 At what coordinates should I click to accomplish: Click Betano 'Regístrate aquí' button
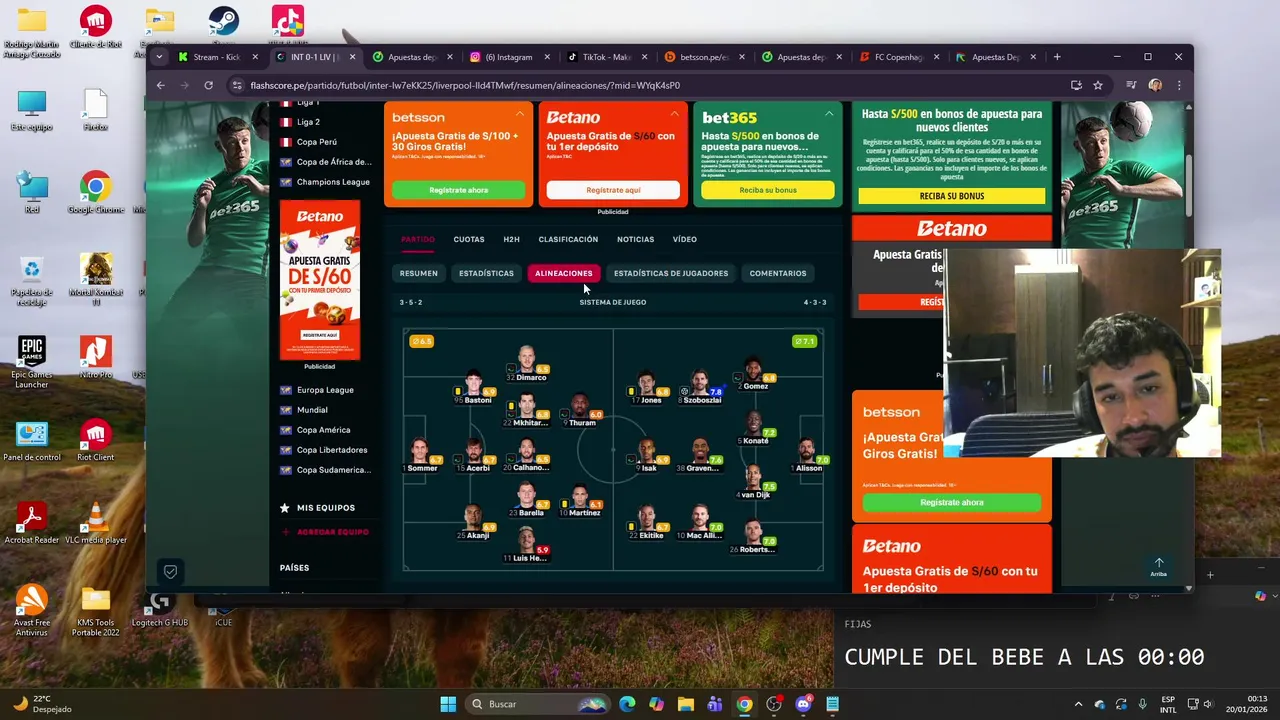613,190
